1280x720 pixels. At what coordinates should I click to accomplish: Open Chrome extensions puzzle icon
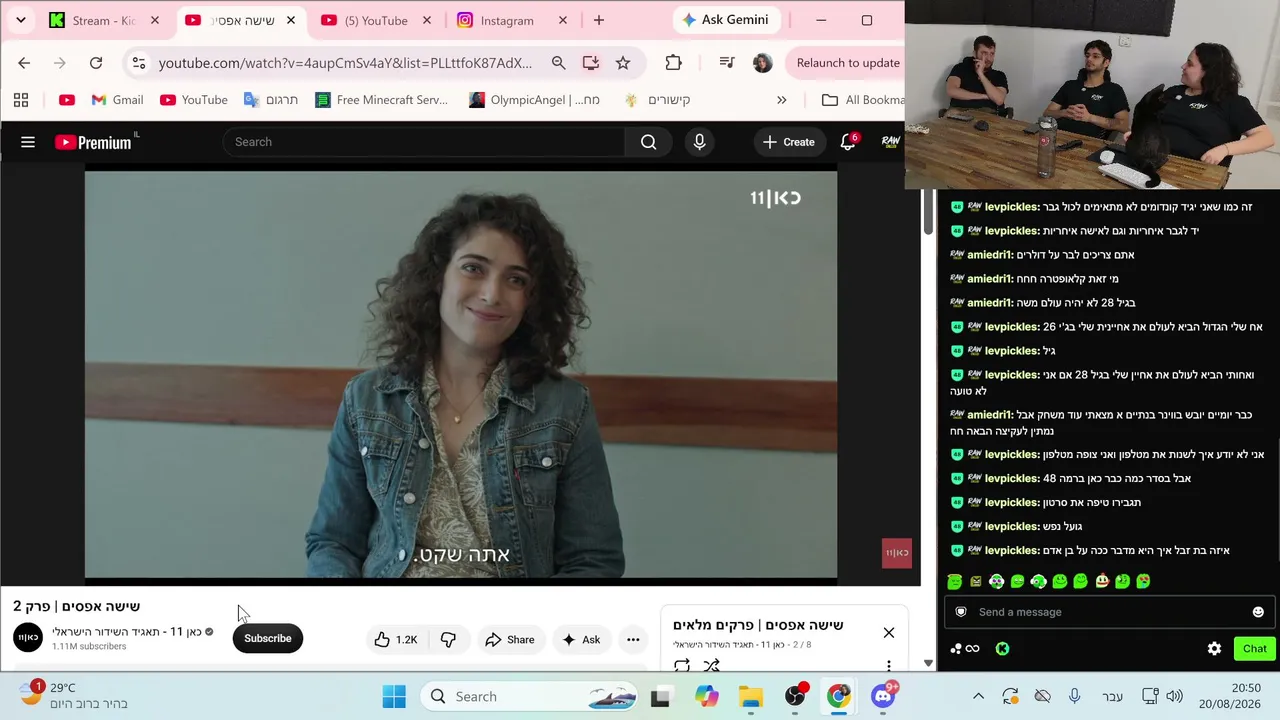673,63
